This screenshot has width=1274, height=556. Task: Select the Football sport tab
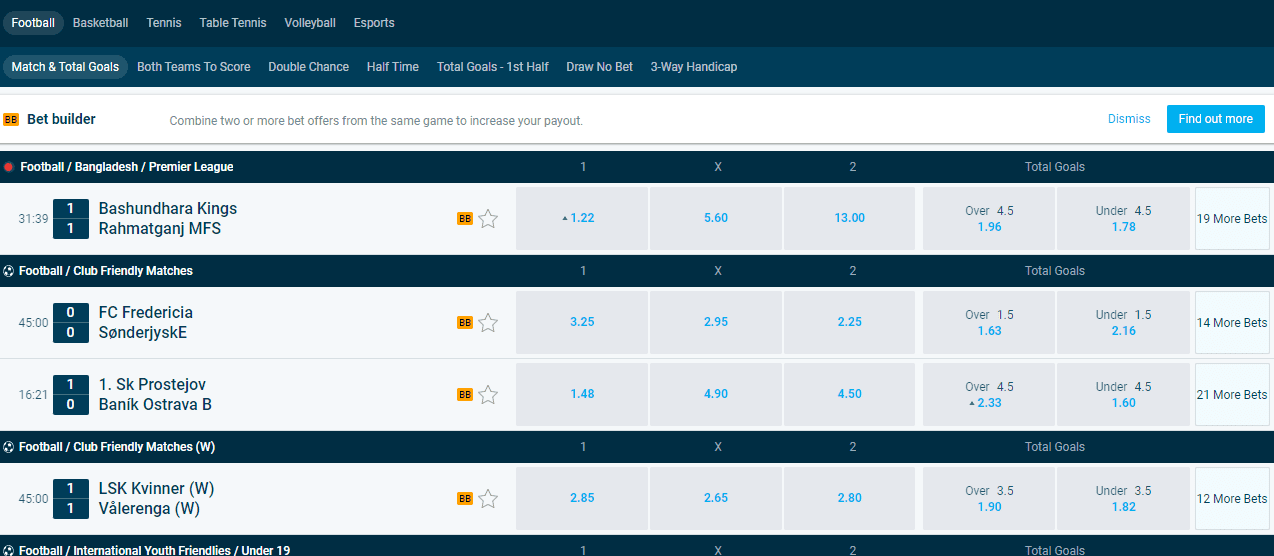(33, 23)
